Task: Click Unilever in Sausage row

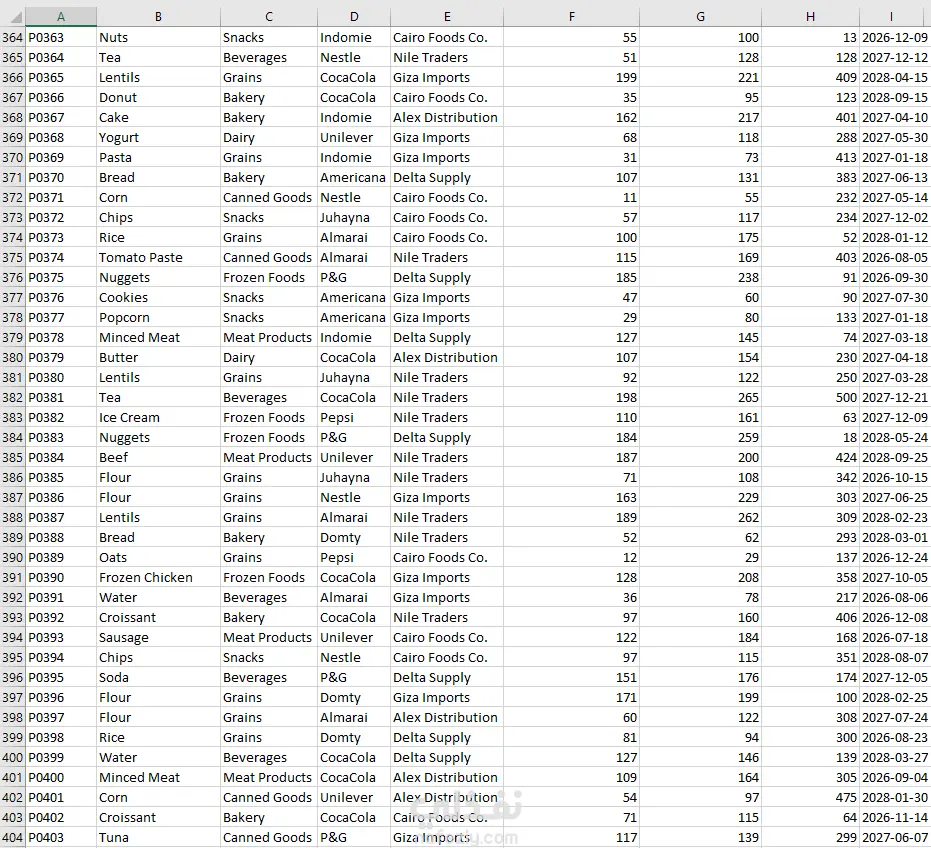Action: (354, 638)
